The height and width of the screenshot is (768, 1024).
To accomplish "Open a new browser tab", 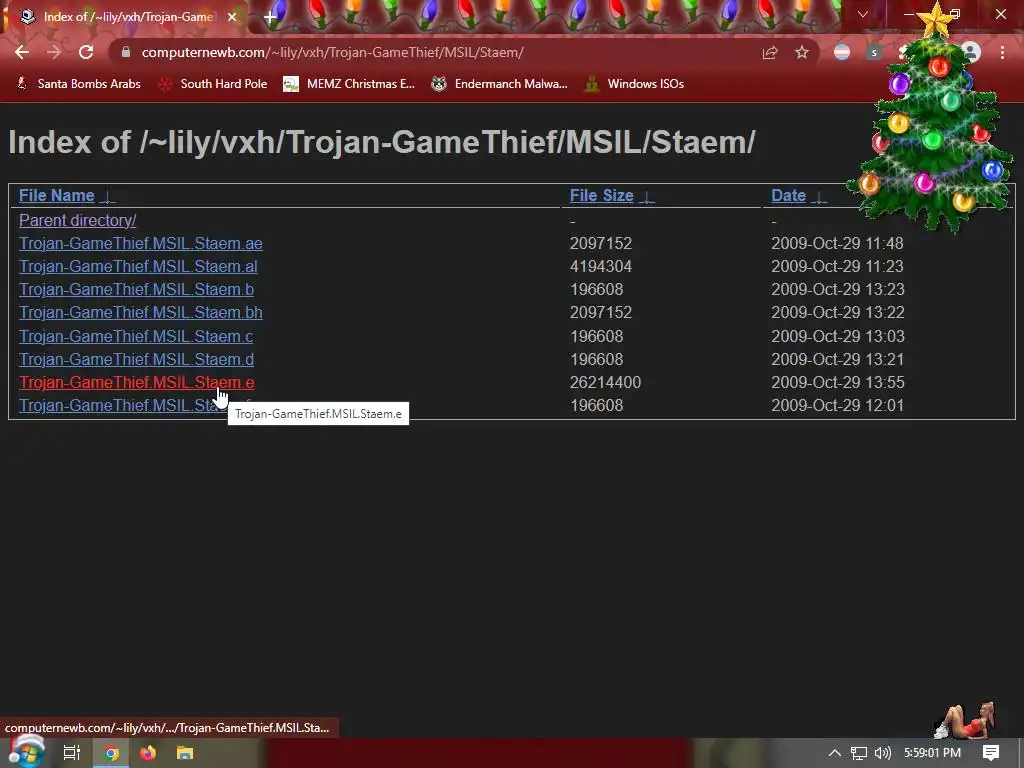I will pos(270,17).
